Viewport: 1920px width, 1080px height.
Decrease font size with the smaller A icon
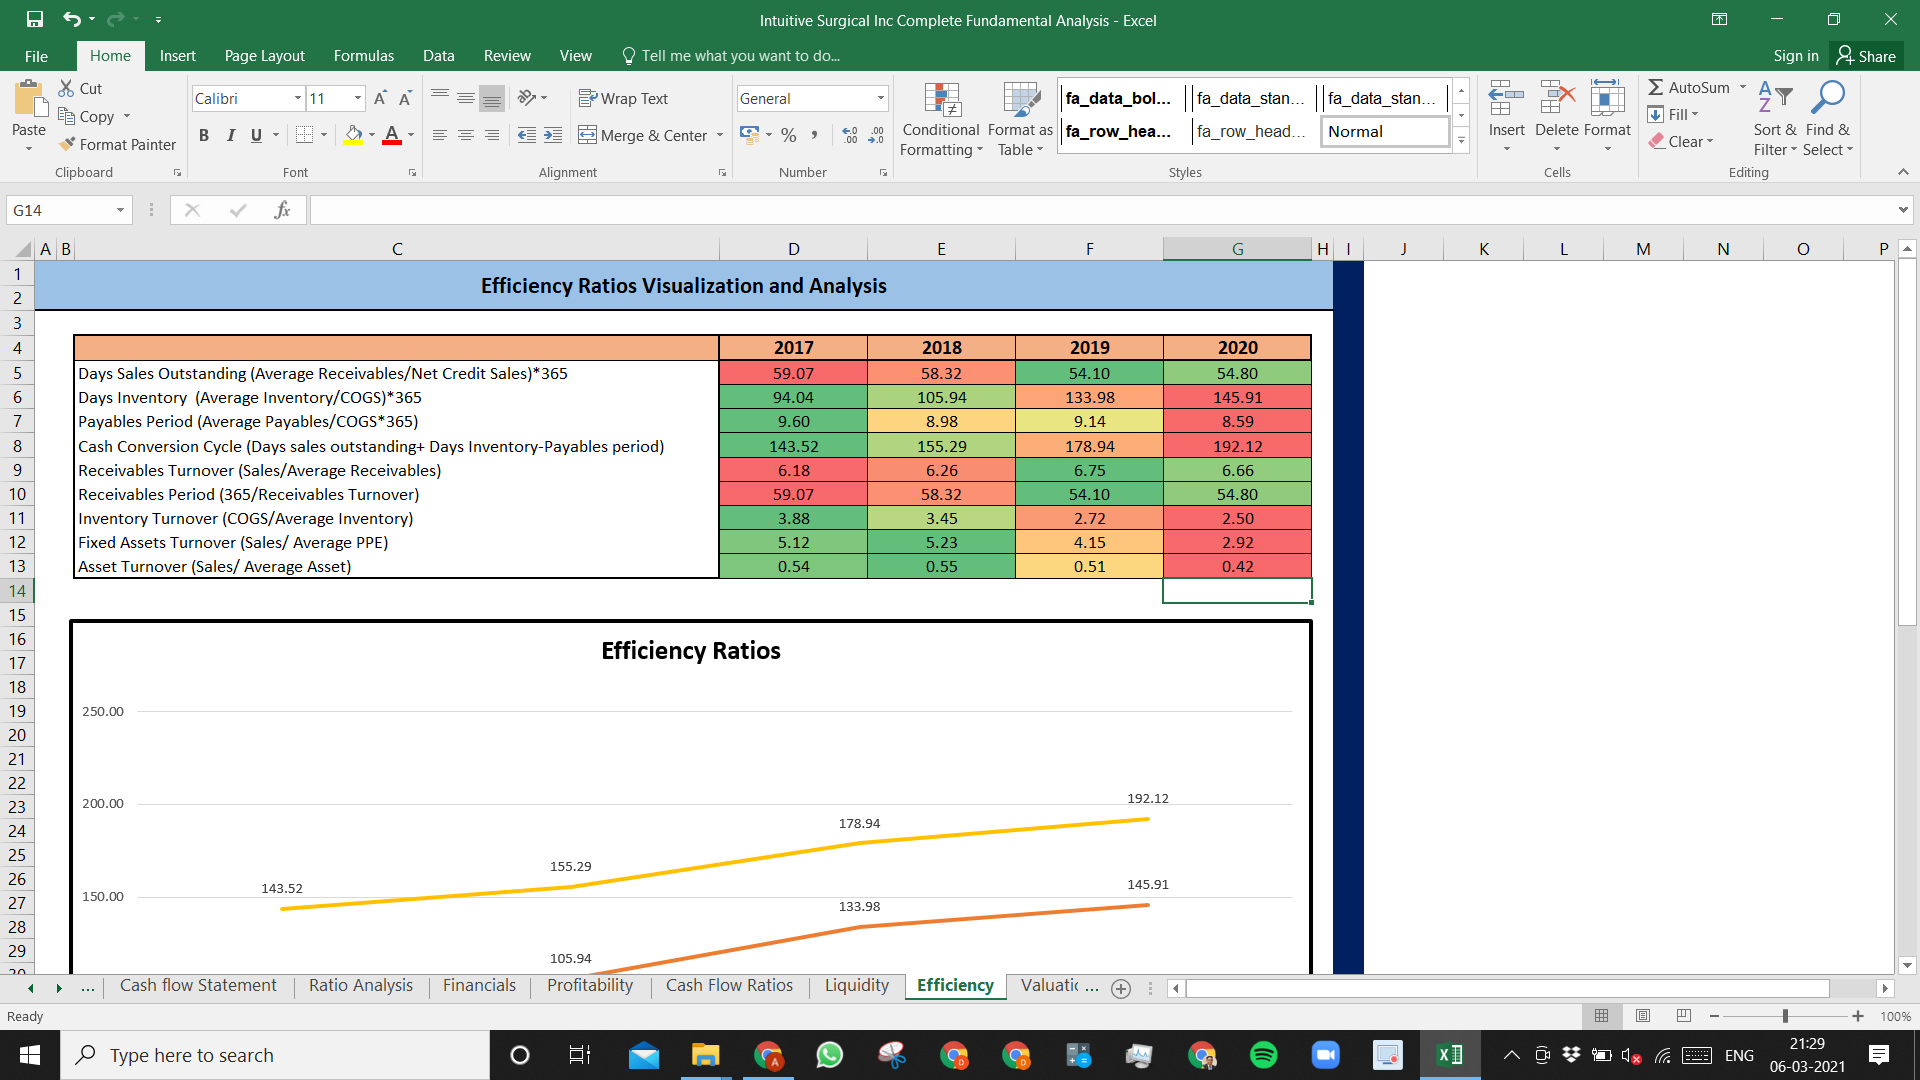click(x=405, y=98)
